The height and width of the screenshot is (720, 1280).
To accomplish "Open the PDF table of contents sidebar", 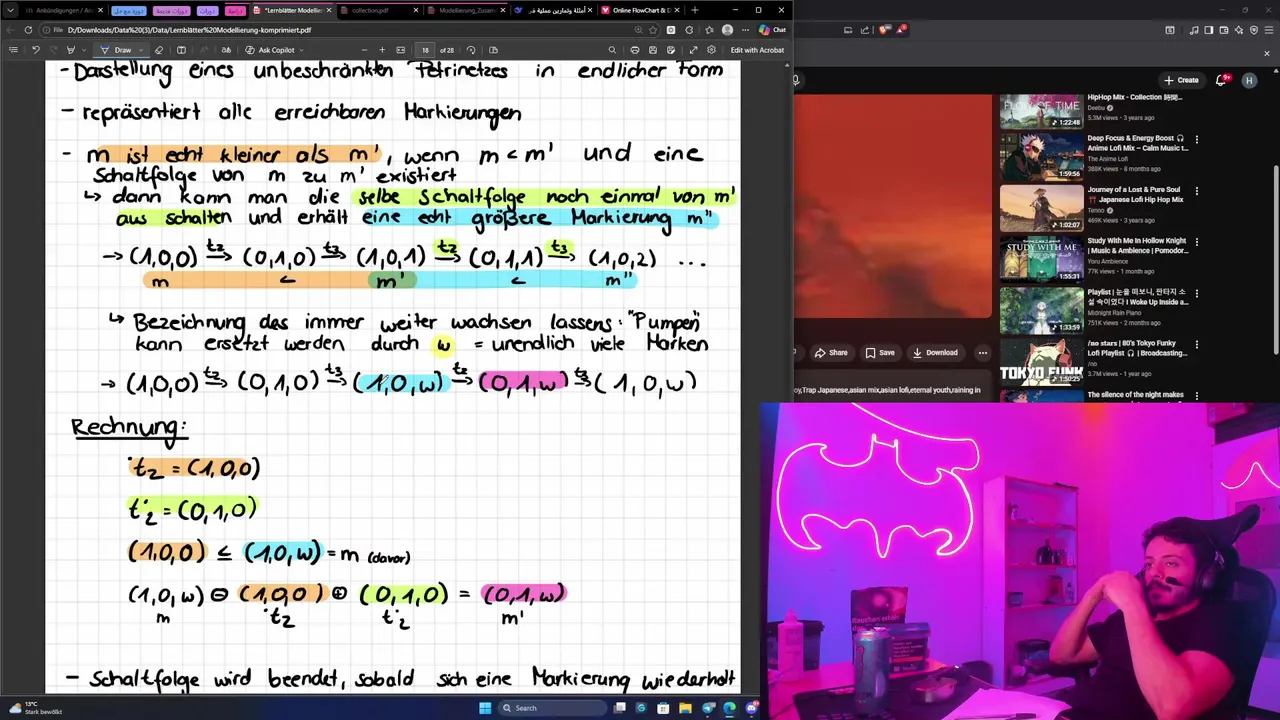I will (x=13, y=50).
